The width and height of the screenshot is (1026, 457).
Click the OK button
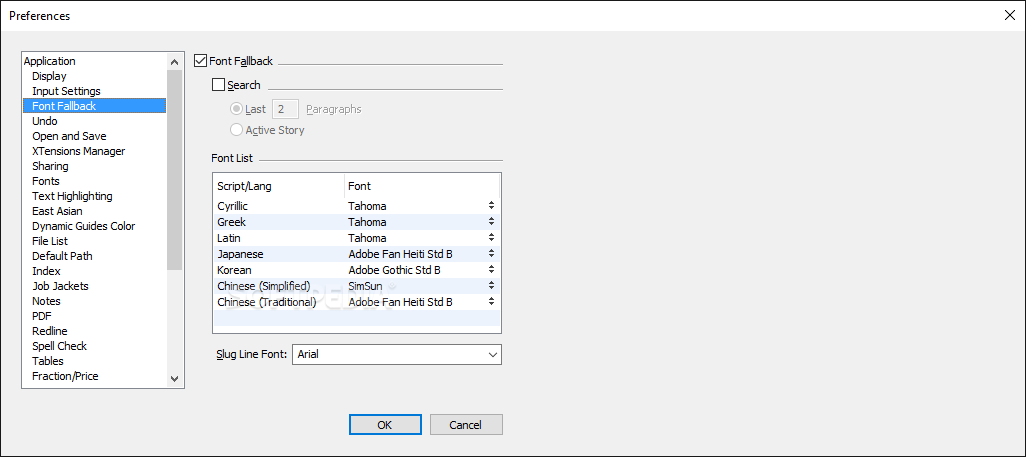pos(385,424)
